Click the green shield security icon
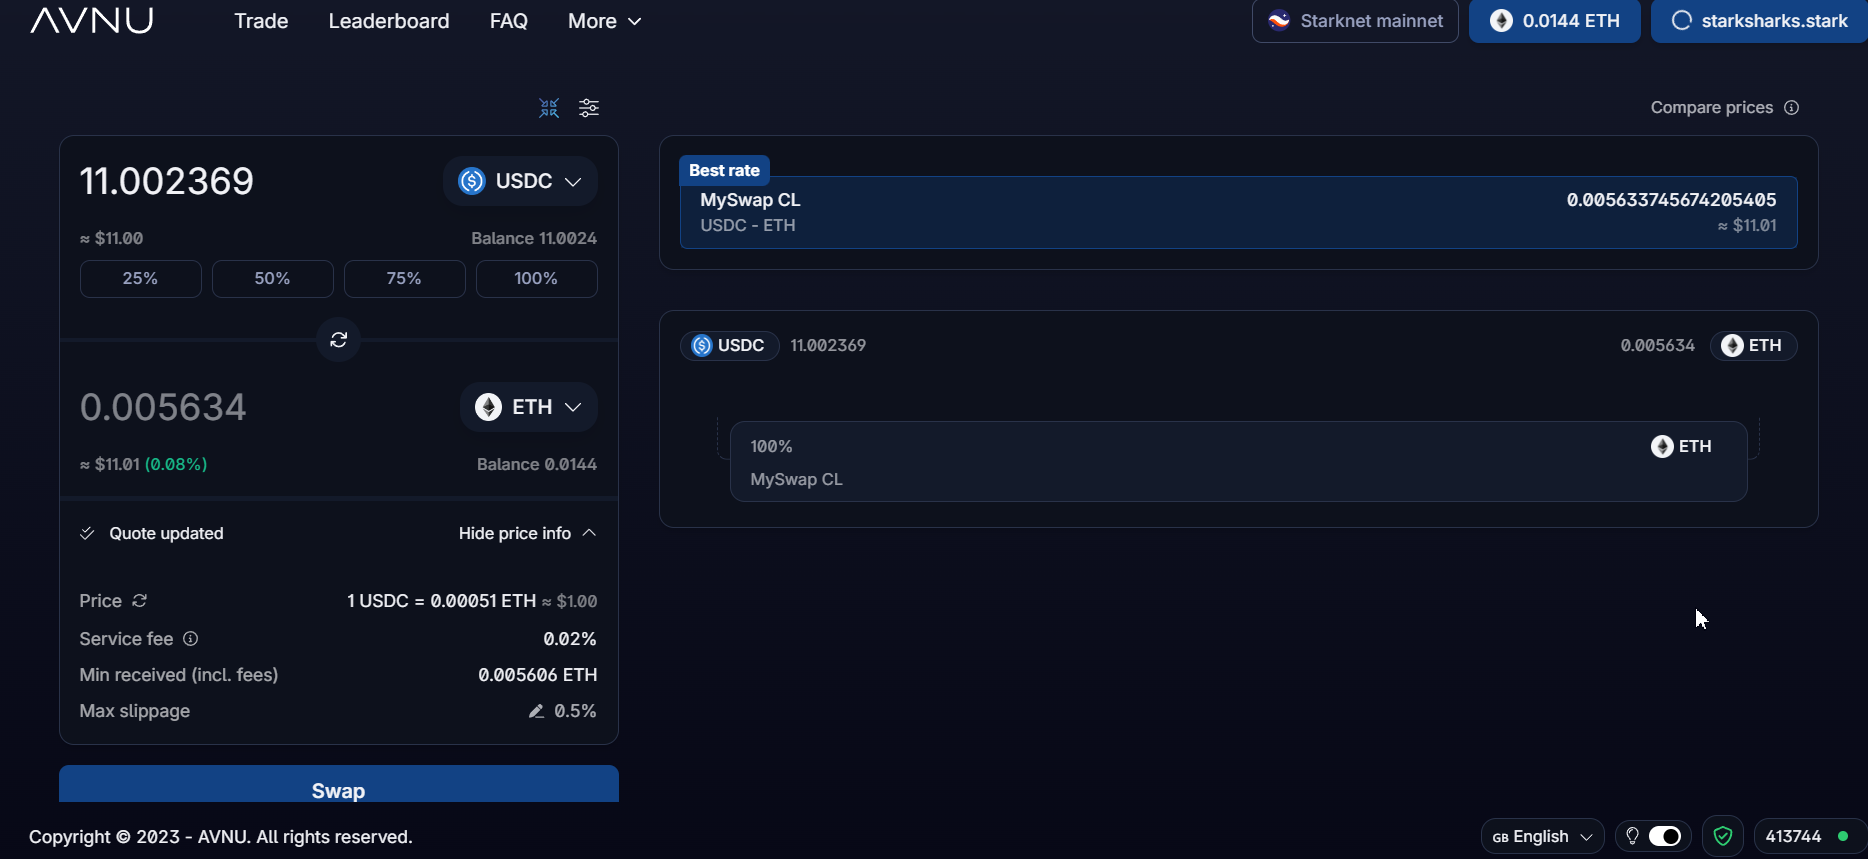Viewport: 1868px width, 859px height. 1723,837
